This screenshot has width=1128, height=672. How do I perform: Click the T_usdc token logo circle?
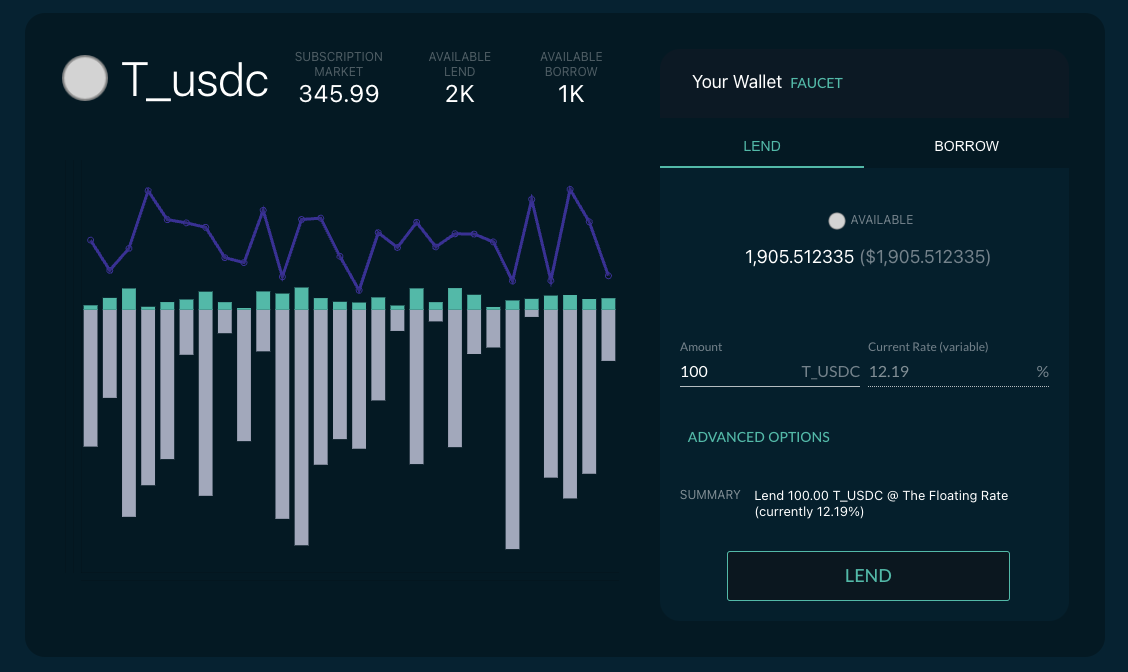point(85,78)
